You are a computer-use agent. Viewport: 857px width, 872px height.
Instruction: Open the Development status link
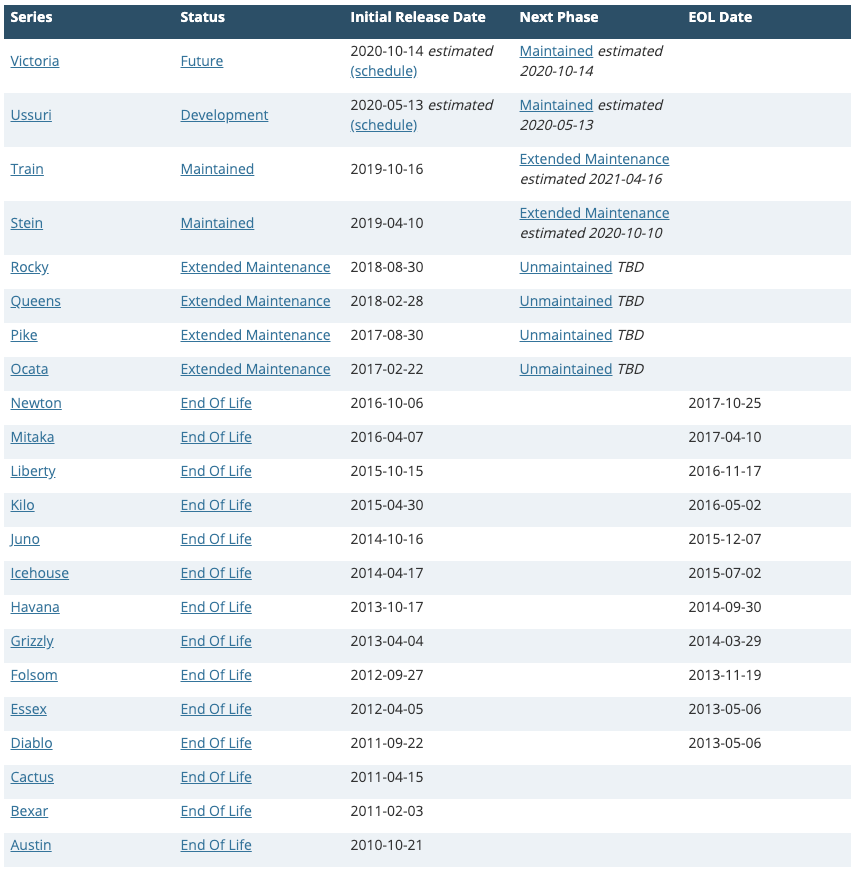(224, 115)
